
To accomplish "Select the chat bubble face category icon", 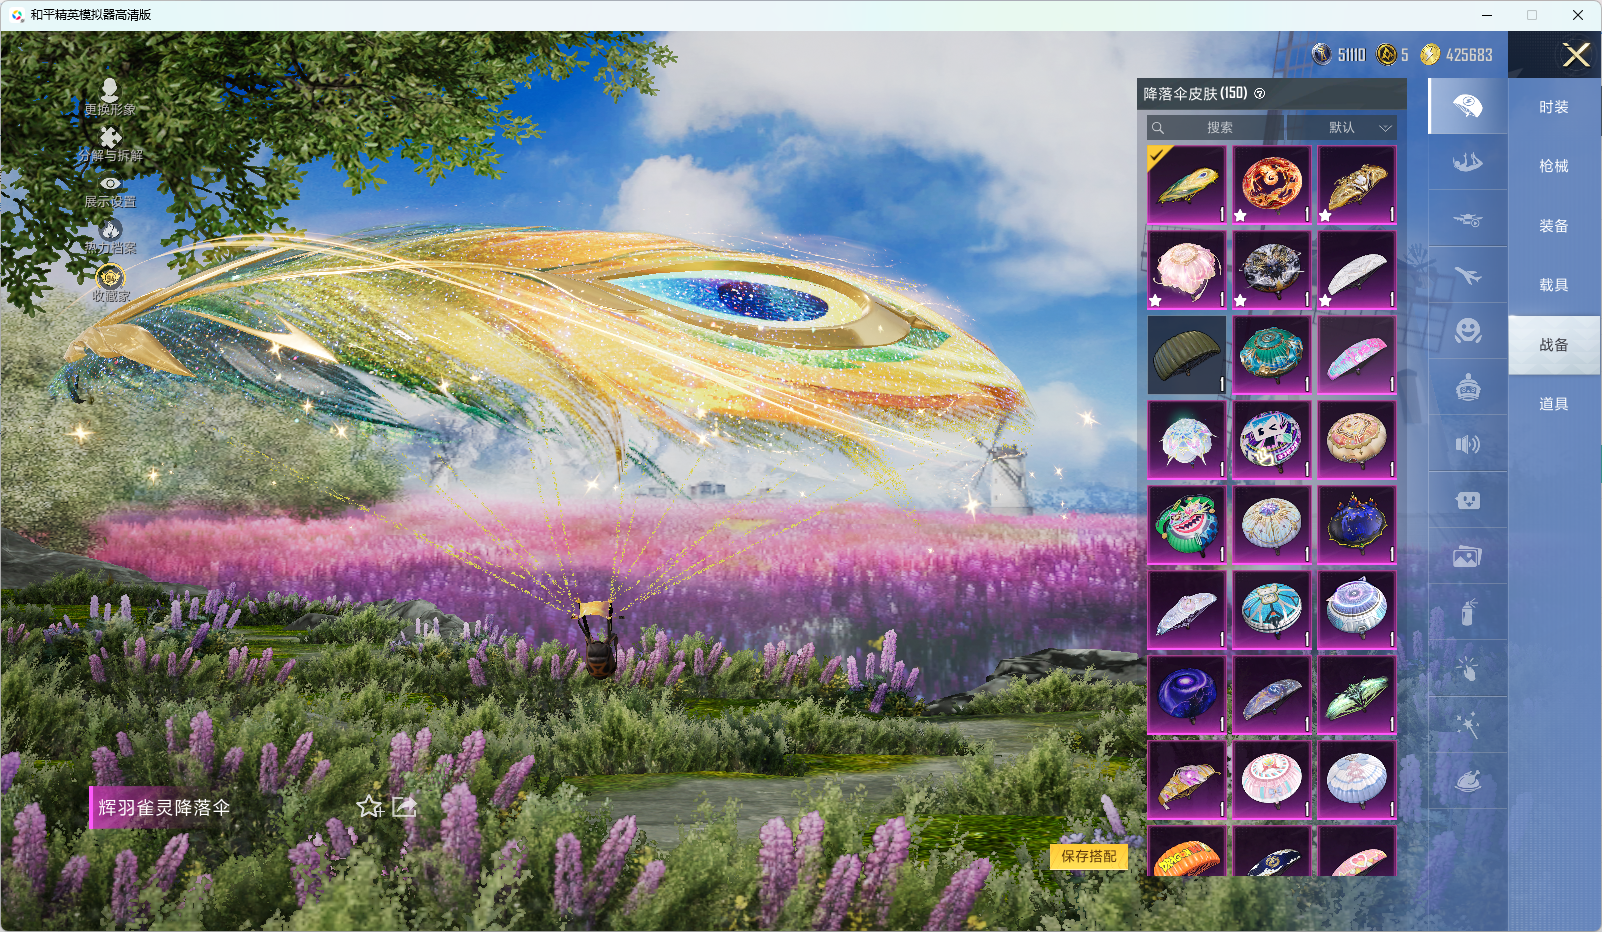I will pos(1467,500).
